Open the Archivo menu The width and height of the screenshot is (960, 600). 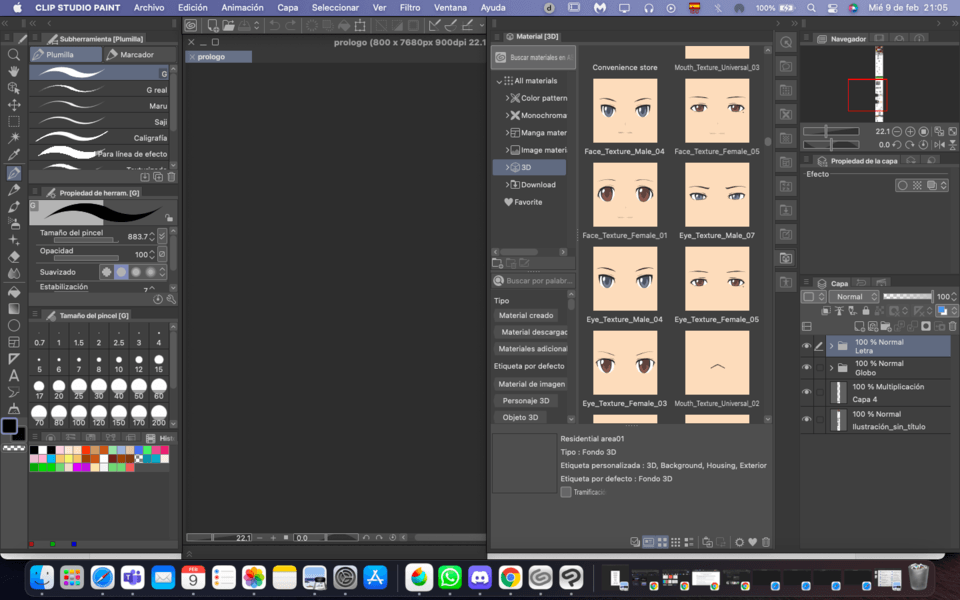[149, 7]
